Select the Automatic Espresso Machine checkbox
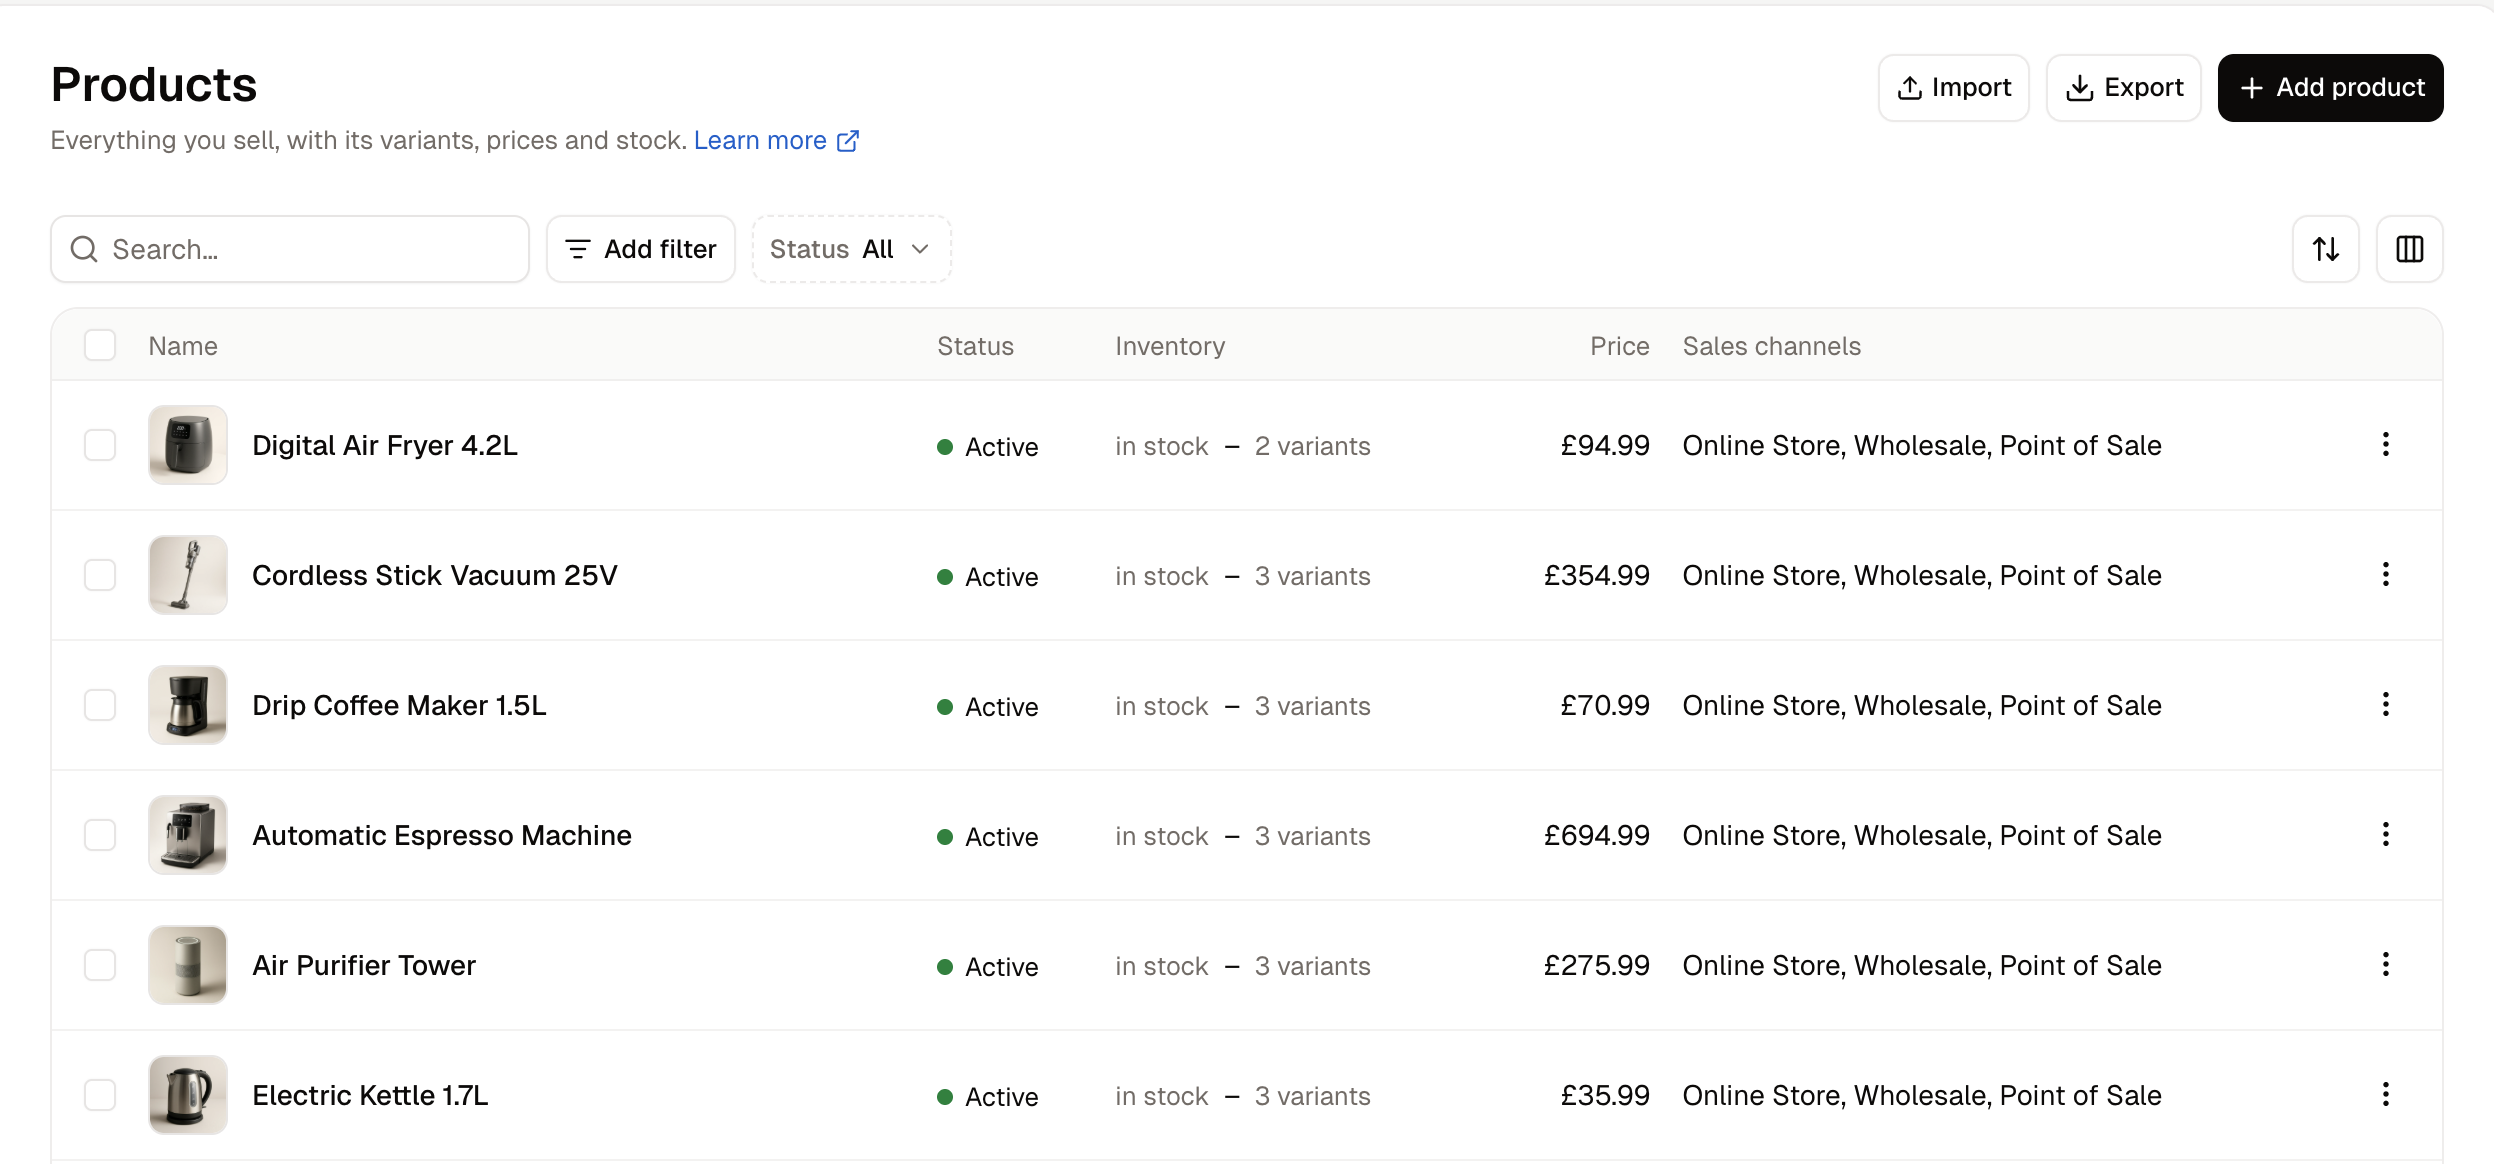 100,835
